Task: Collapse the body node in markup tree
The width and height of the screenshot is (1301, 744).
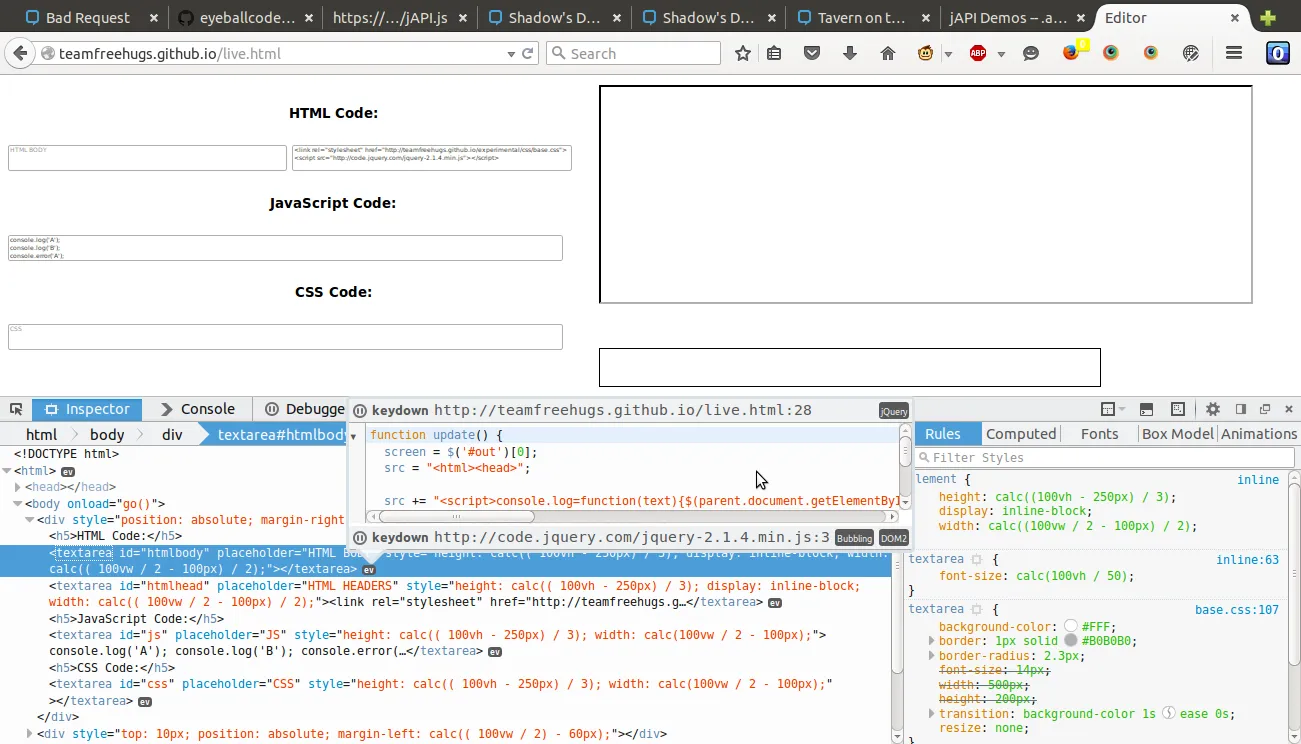Action: (x=18, y=504)
